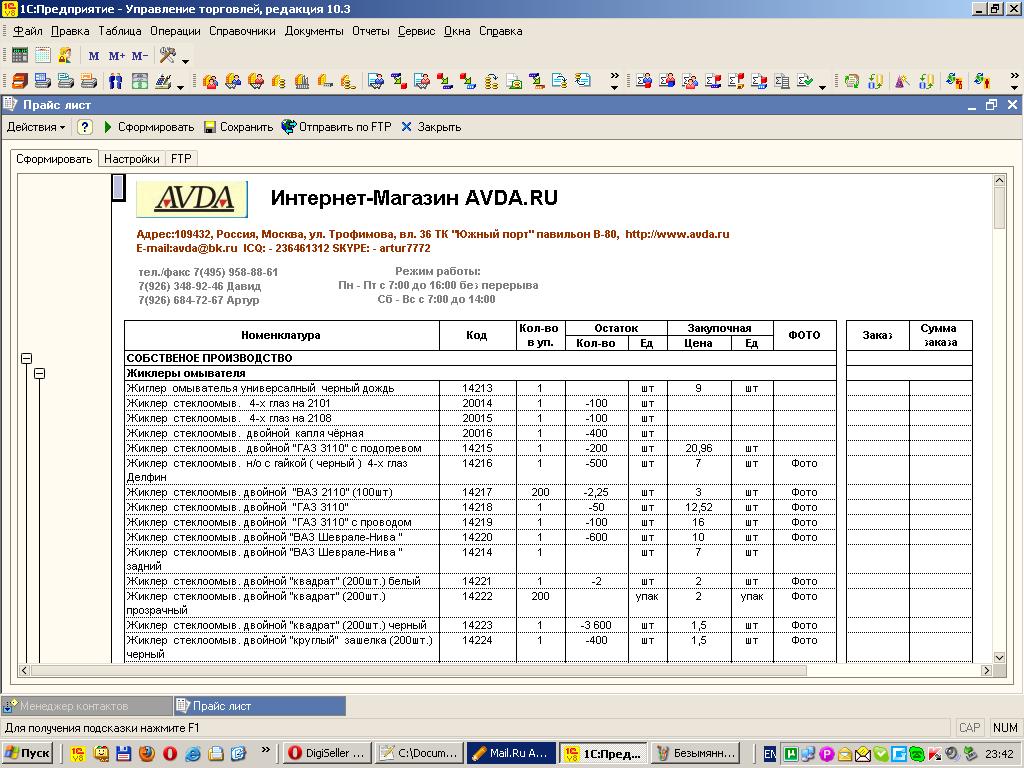Screen dimensions: 1024x768
Task: Click the green play arrow Сформировать icon
Action: (108, 127)
